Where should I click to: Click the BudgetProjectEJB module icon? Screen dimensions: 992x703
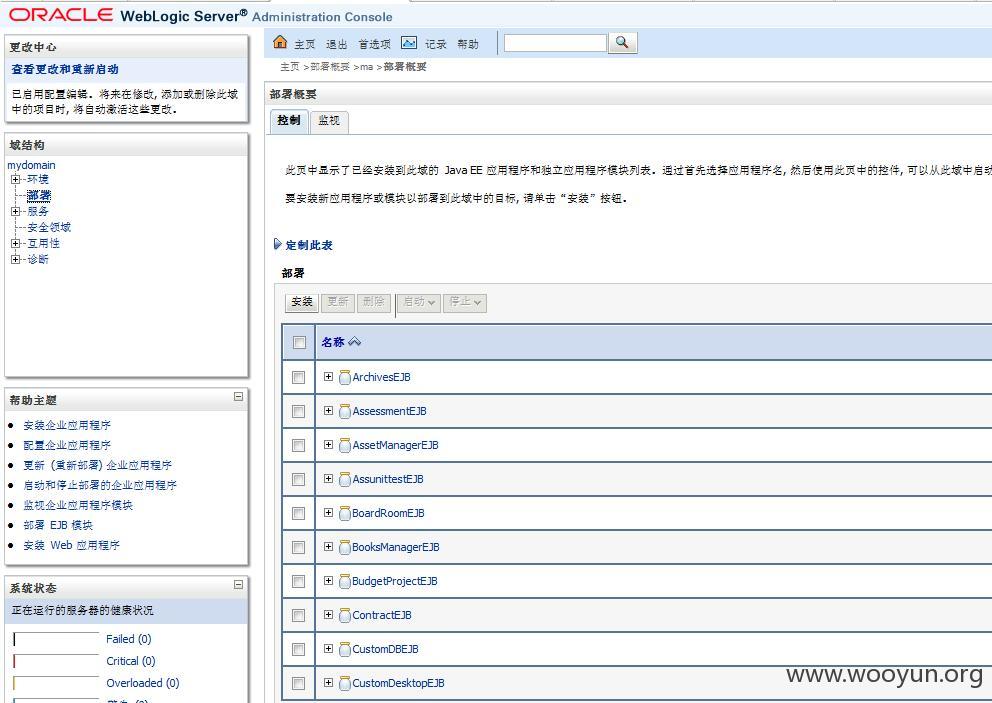point(345,582)
